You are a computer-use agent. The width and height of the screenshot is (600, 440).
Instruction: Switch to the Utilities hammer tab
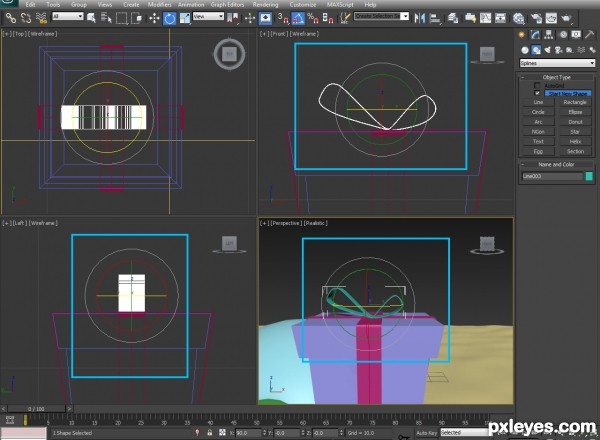[x=589, y=35]
